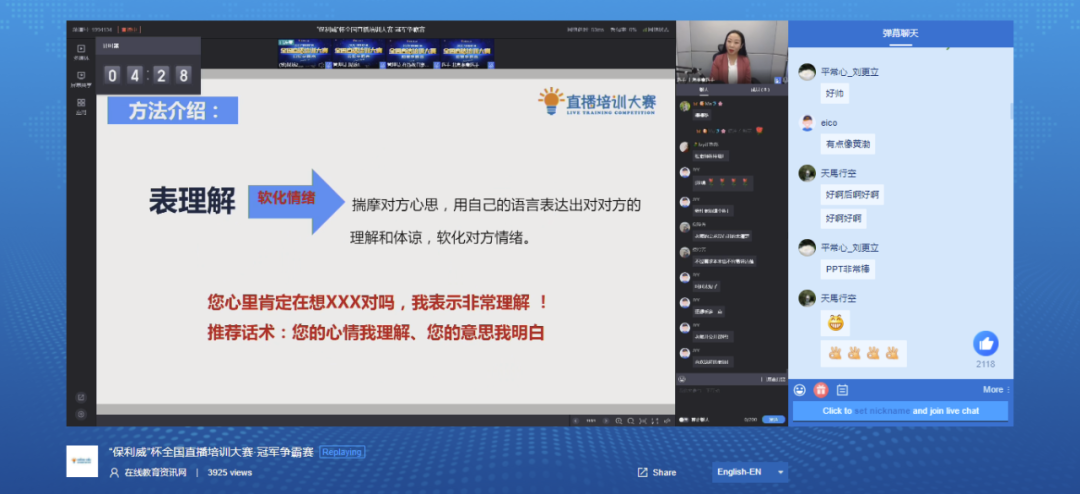Click the zoom-in magnifier on slide toolbar
The image size is (1080, 494).
[x=620, y=420]
